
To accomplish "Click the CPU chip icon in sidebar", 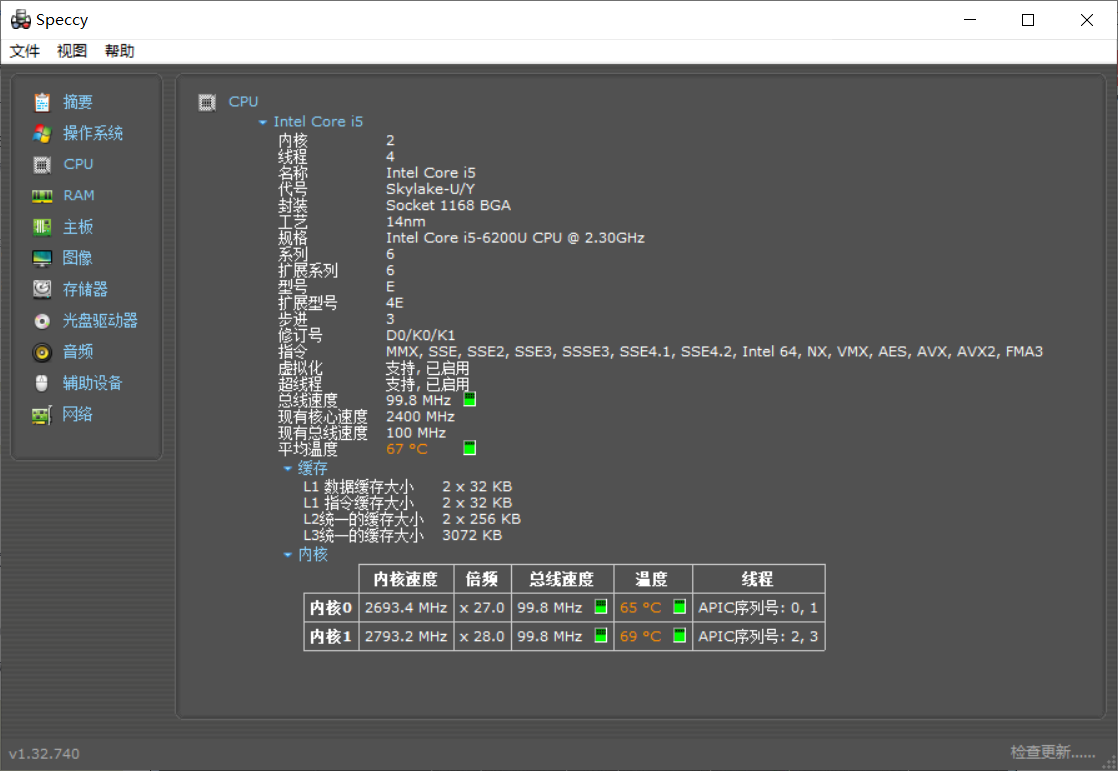I will pos(42,165).
